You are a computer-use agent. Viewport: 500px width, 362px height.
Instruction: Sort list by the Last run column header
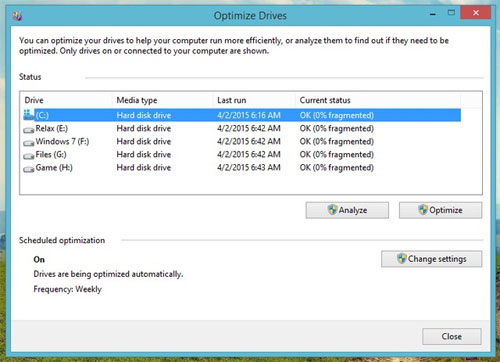(x=232, y=100)
